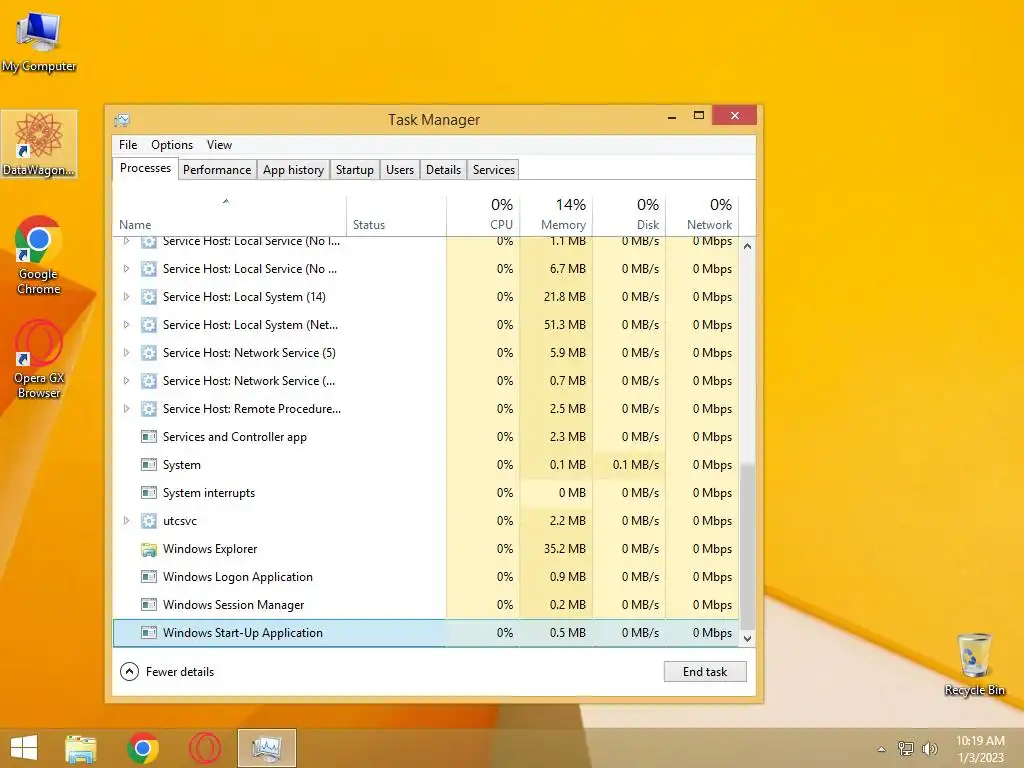Click the icon beside Windows Session Manager
This screenshot has height=768, width=1024.
point(149,605)
